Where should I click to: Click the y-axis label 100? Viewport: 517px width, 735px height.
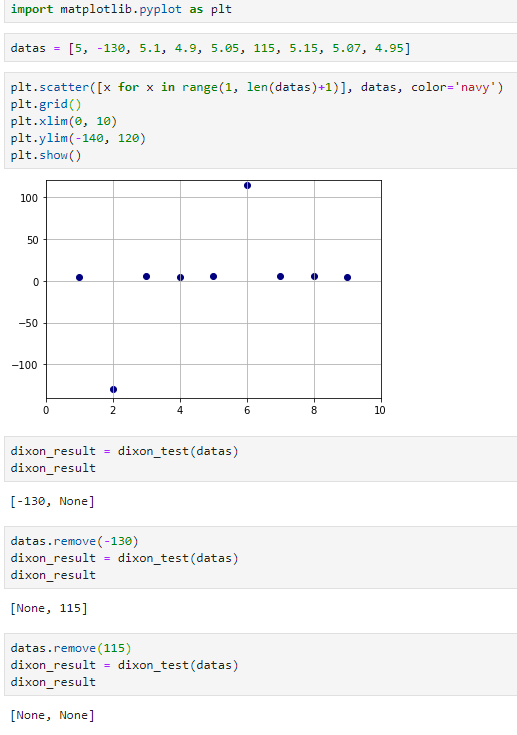[x=29, y=198]
